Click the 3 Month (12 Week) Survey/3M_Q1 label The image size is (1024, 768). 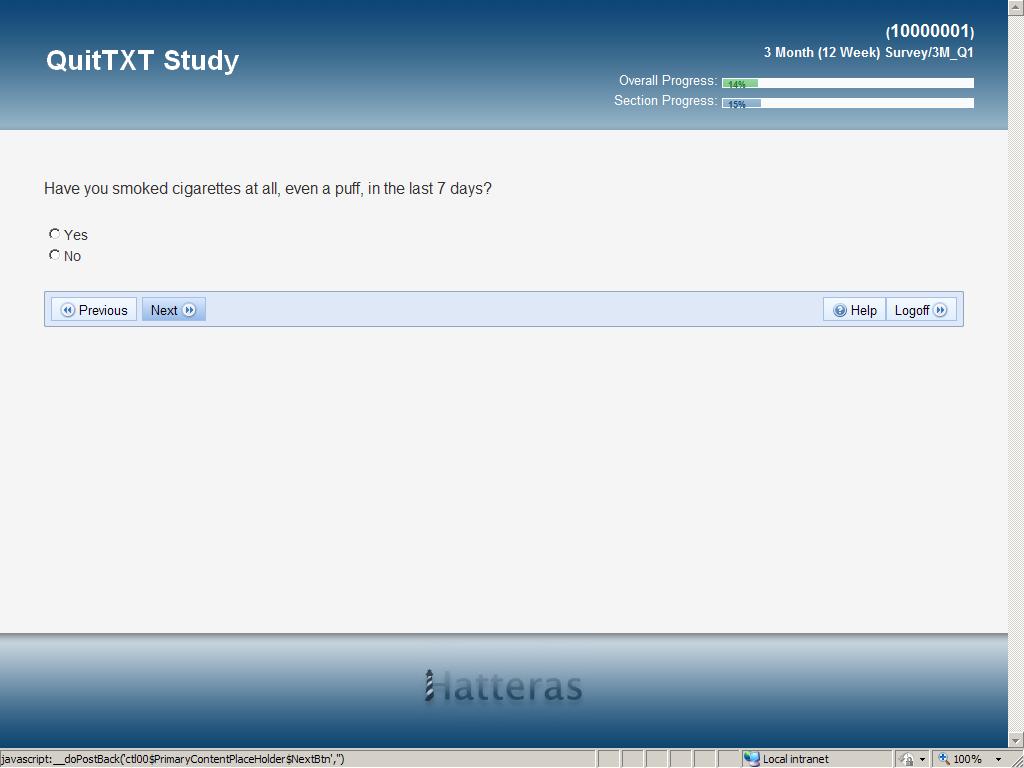click(x=869, y=52)
